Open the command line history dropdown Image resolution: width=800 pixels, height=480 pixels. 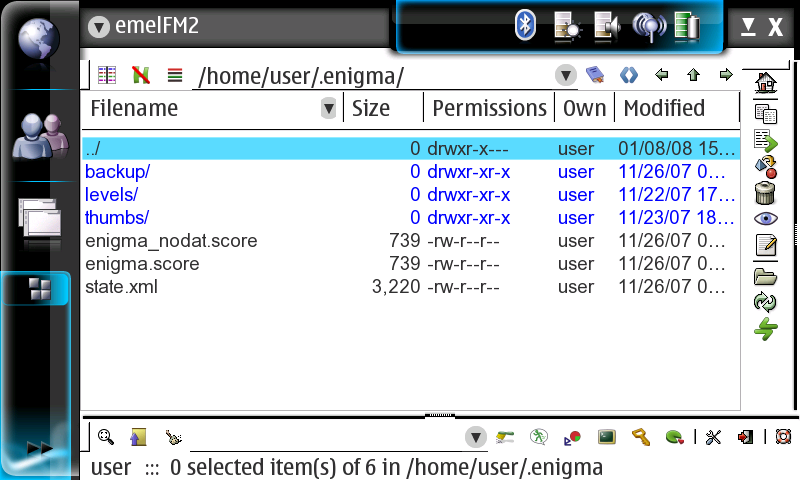[x=476, y=437]
